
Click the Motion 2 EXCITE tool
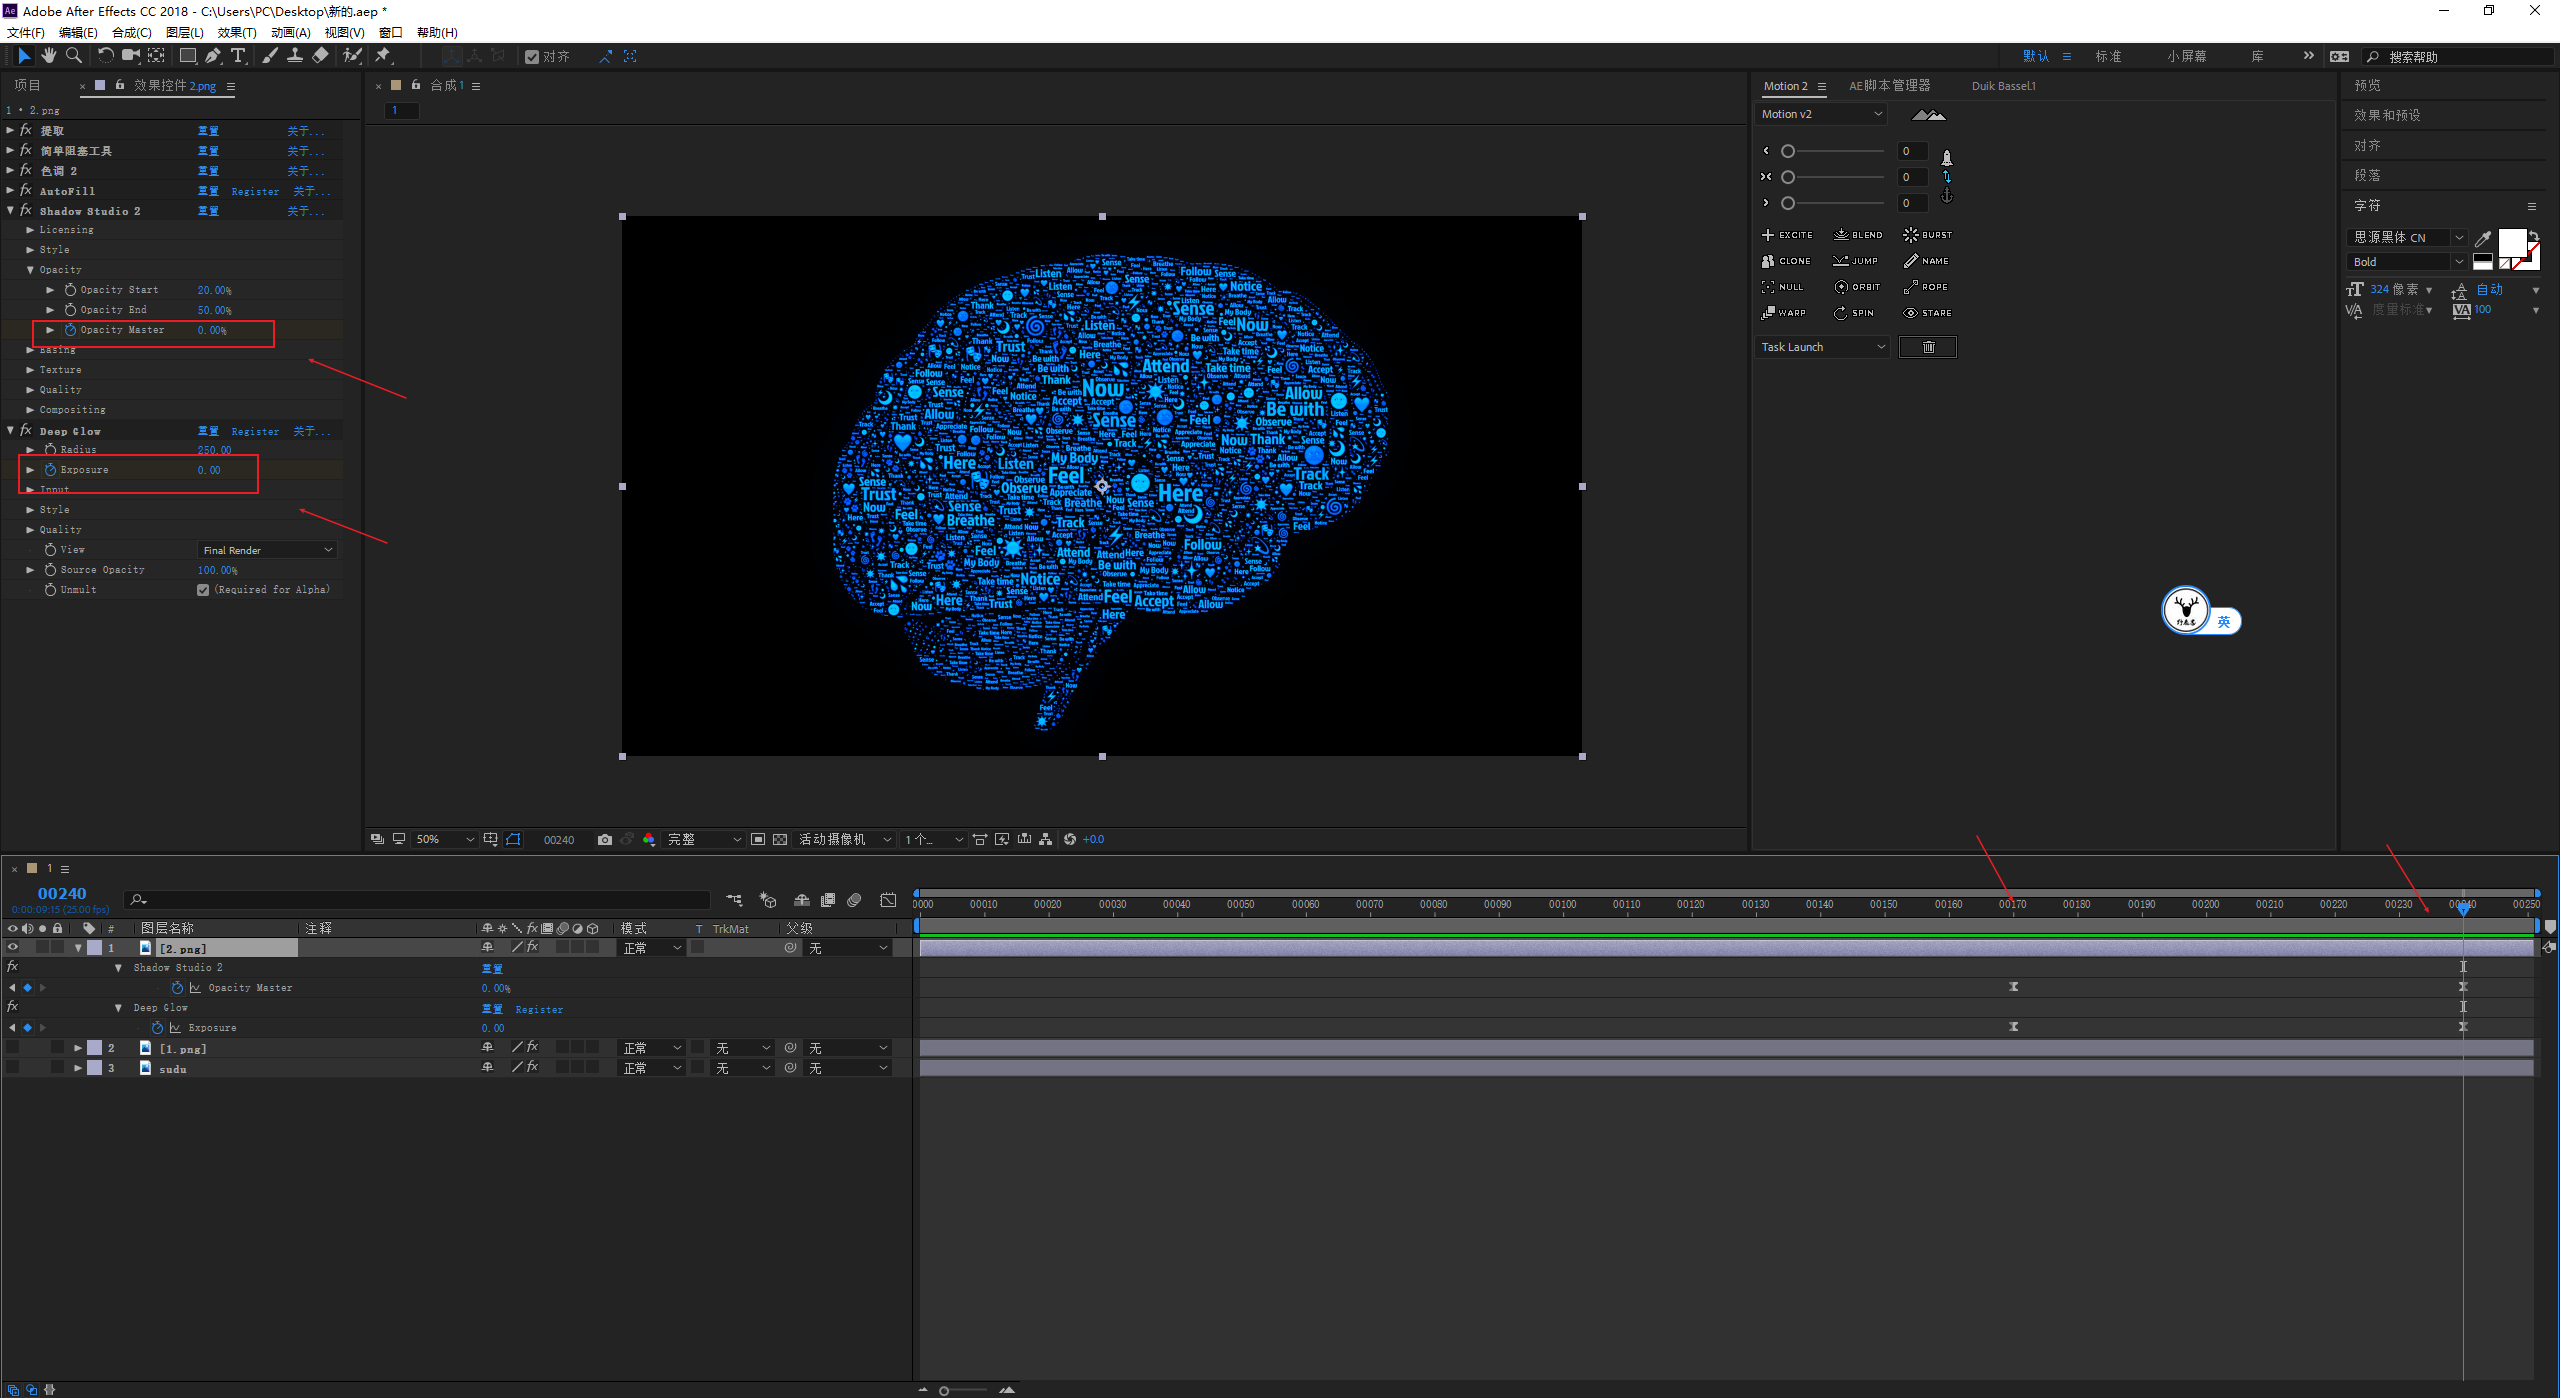pos(1787,235)
